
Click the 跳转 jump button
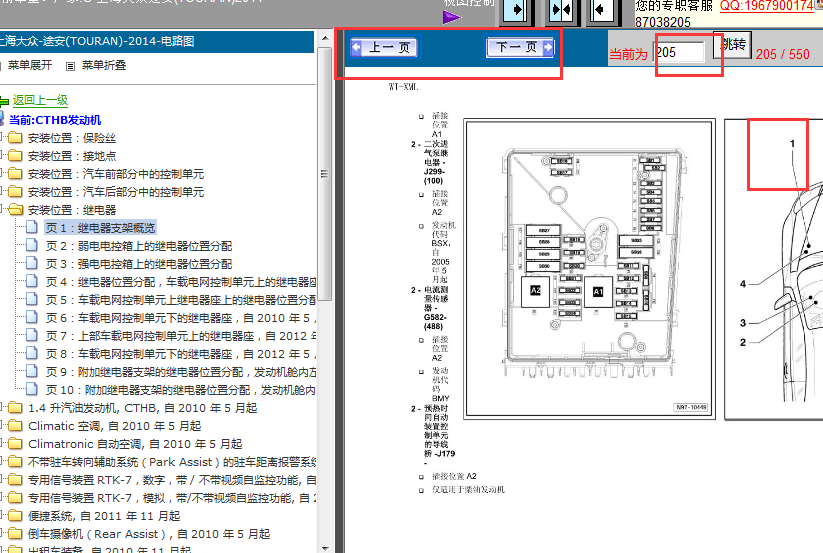click(x=733, y=45)
